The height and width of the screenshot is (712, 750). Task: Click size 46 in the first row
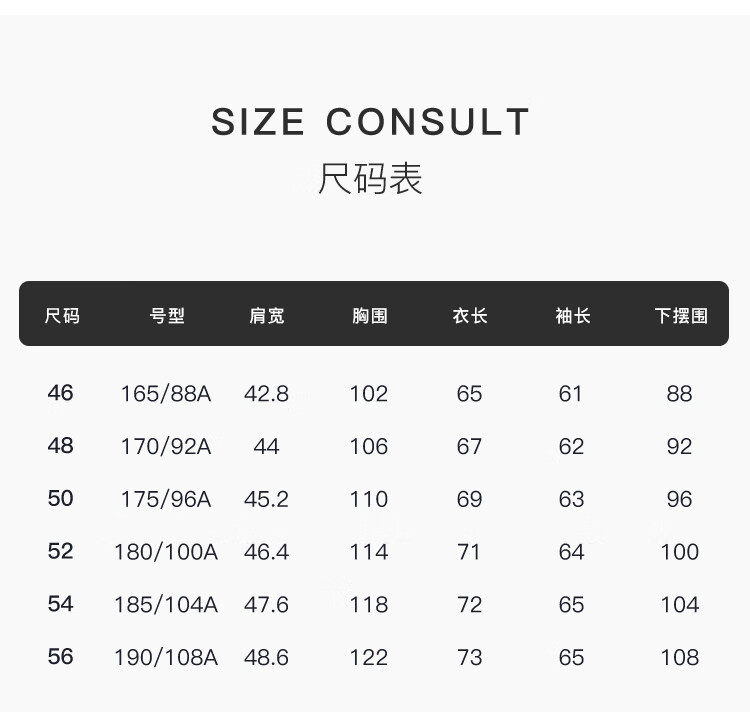coord(60,393)
